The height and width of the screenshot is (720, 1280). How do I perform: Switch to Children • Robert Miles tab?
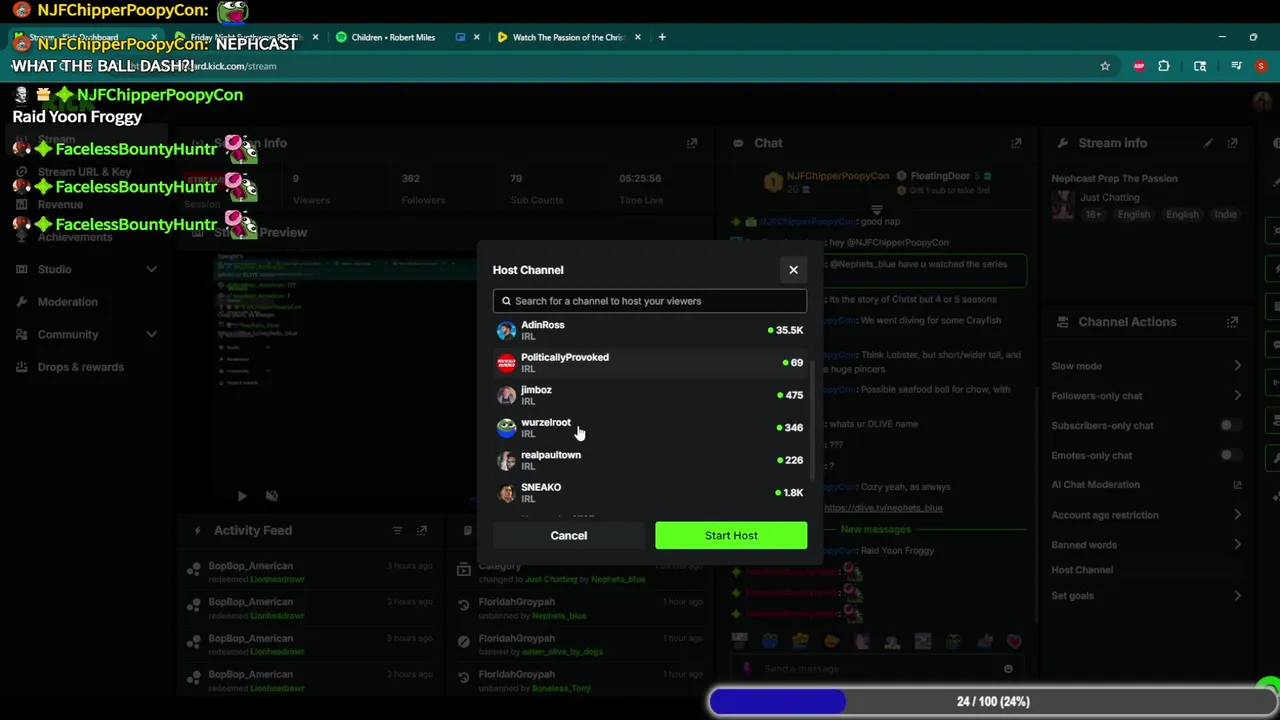click(393, 37)
